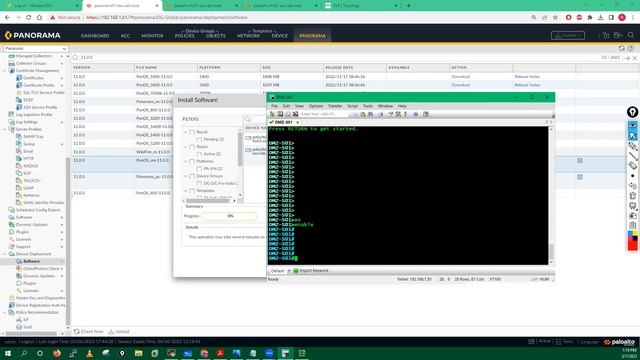Bookmark page with star icon in address bar

pos(556,18)
